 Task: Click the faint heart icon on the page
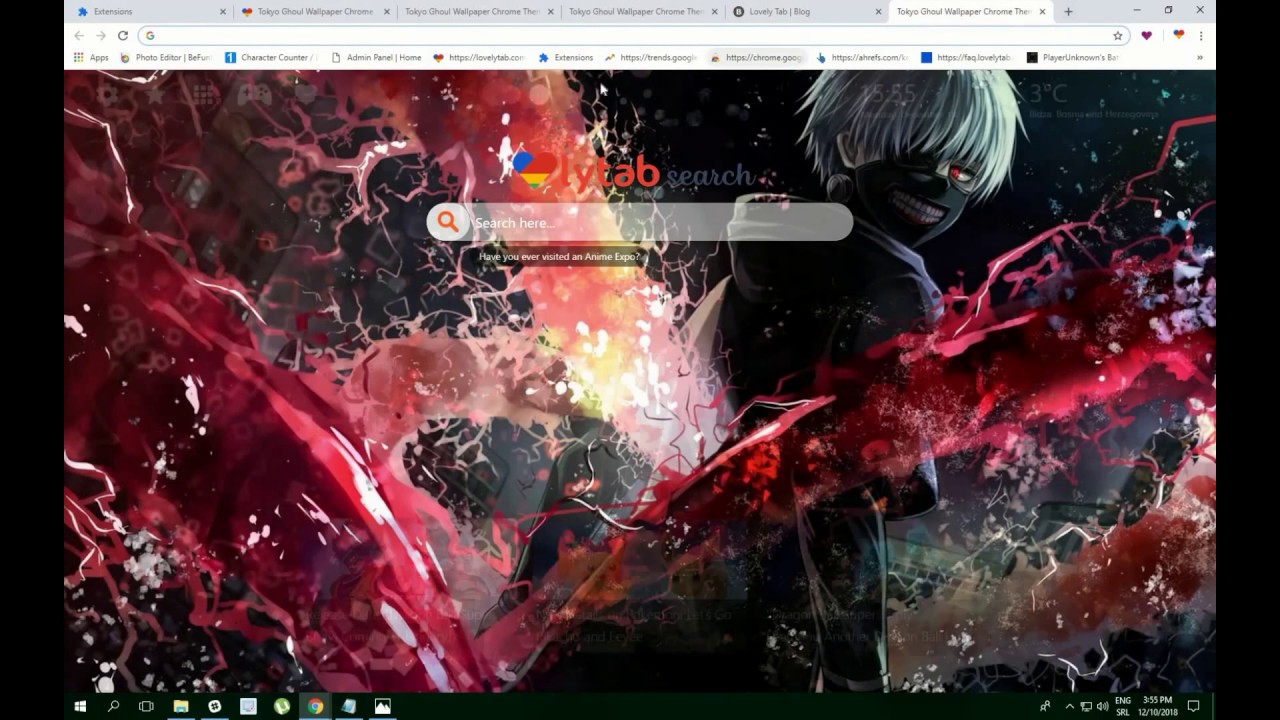304,95
